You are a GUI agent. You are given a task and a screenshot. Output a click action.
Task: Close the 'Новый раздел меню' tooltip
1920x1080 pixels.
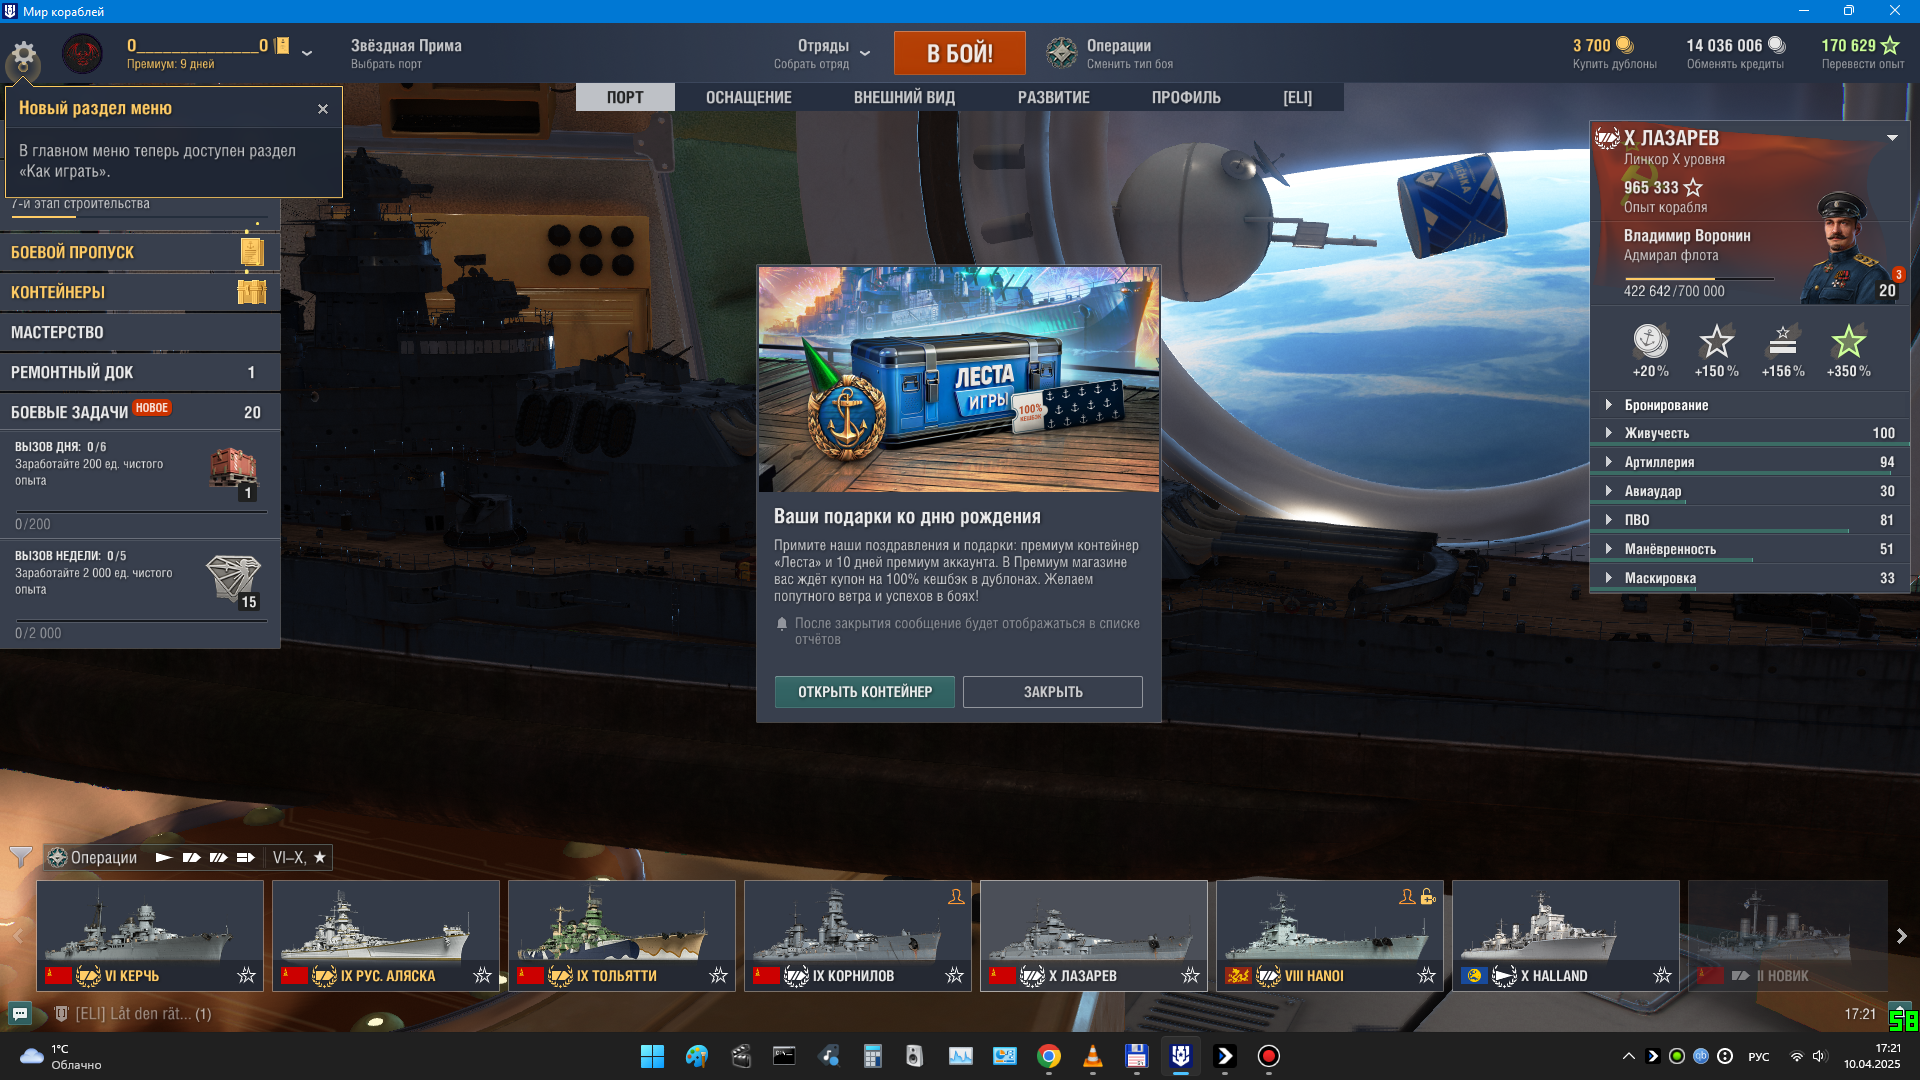pyautogui.click(x=323, y=109)
